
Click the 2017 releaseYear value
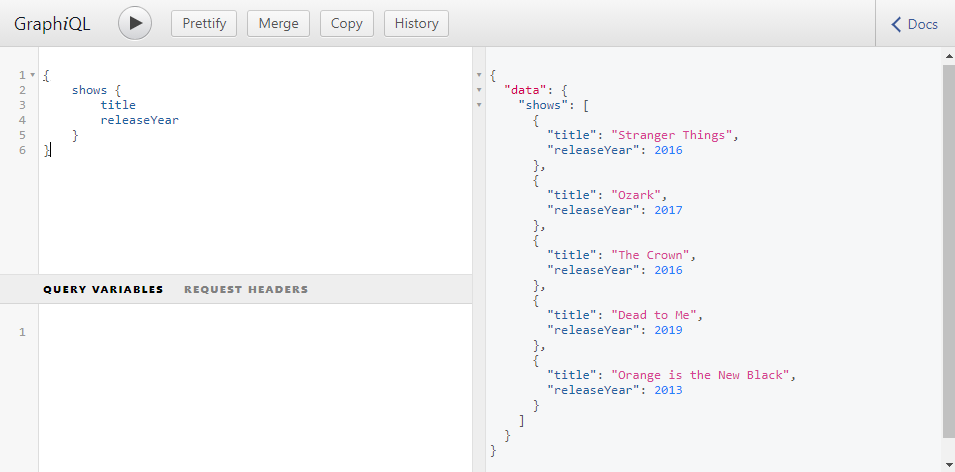coord(668,210)
